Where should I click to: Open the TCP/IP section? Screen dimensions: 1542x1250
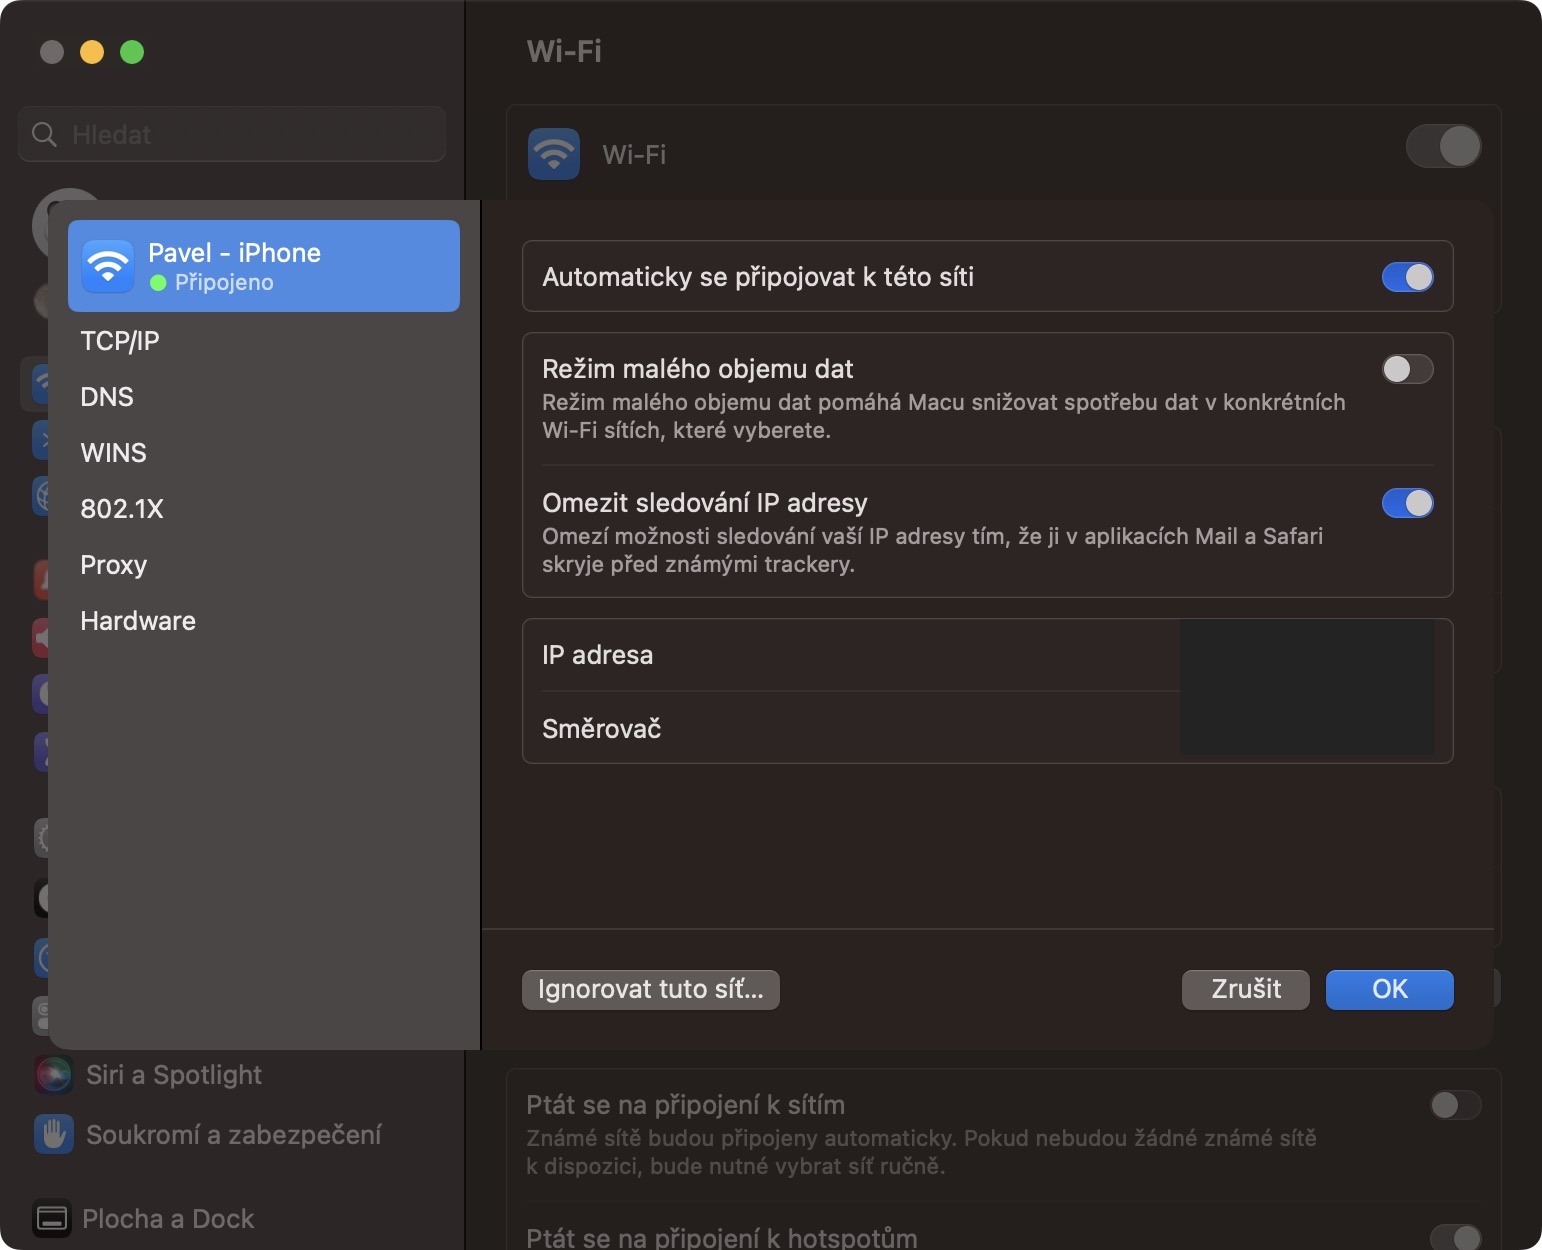[x=120, y=341]
